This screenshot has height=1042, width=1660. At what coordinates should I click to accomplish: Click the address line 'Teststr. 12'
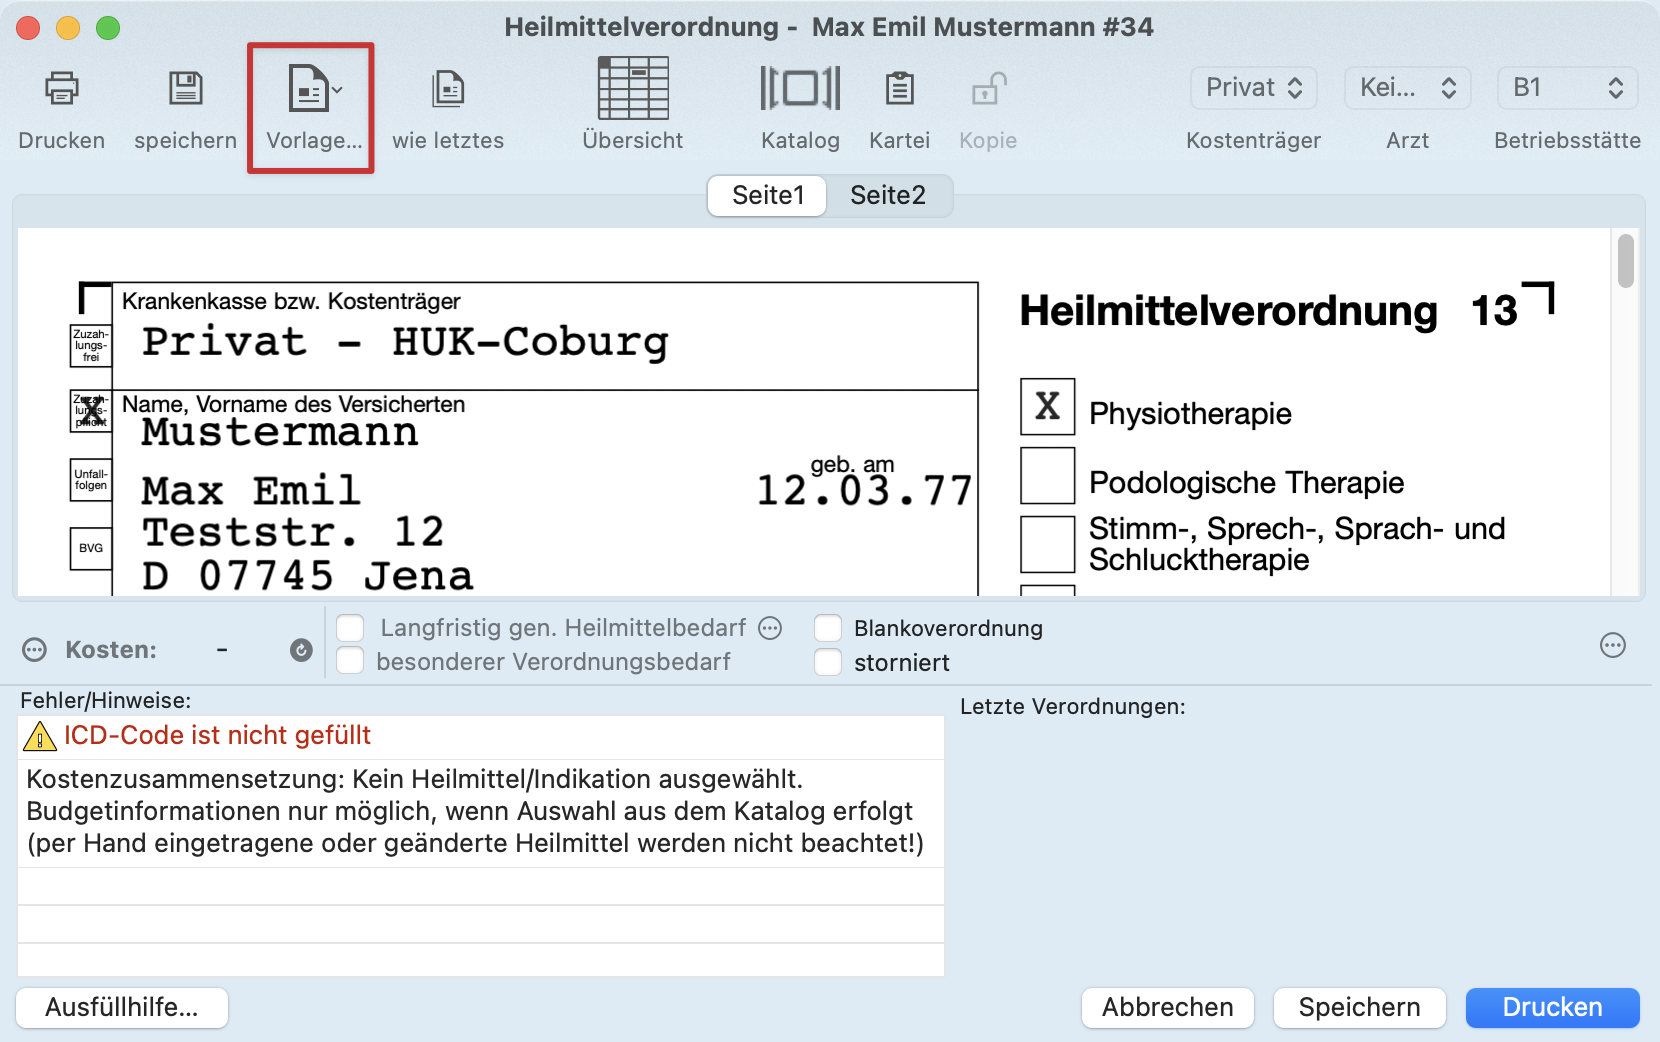coord(293,532)
